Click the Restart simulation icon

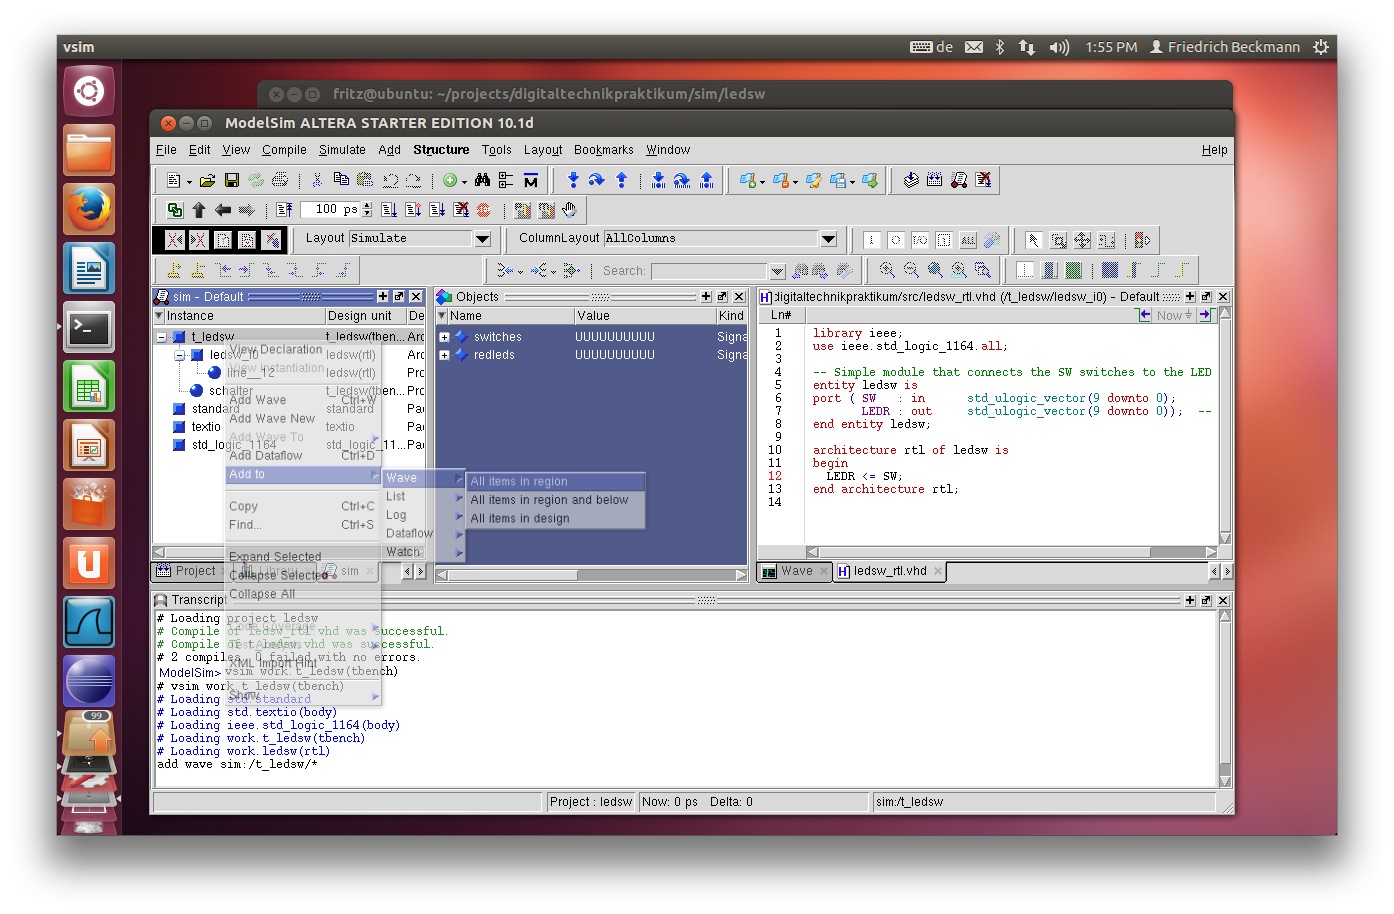coord(285,210)
